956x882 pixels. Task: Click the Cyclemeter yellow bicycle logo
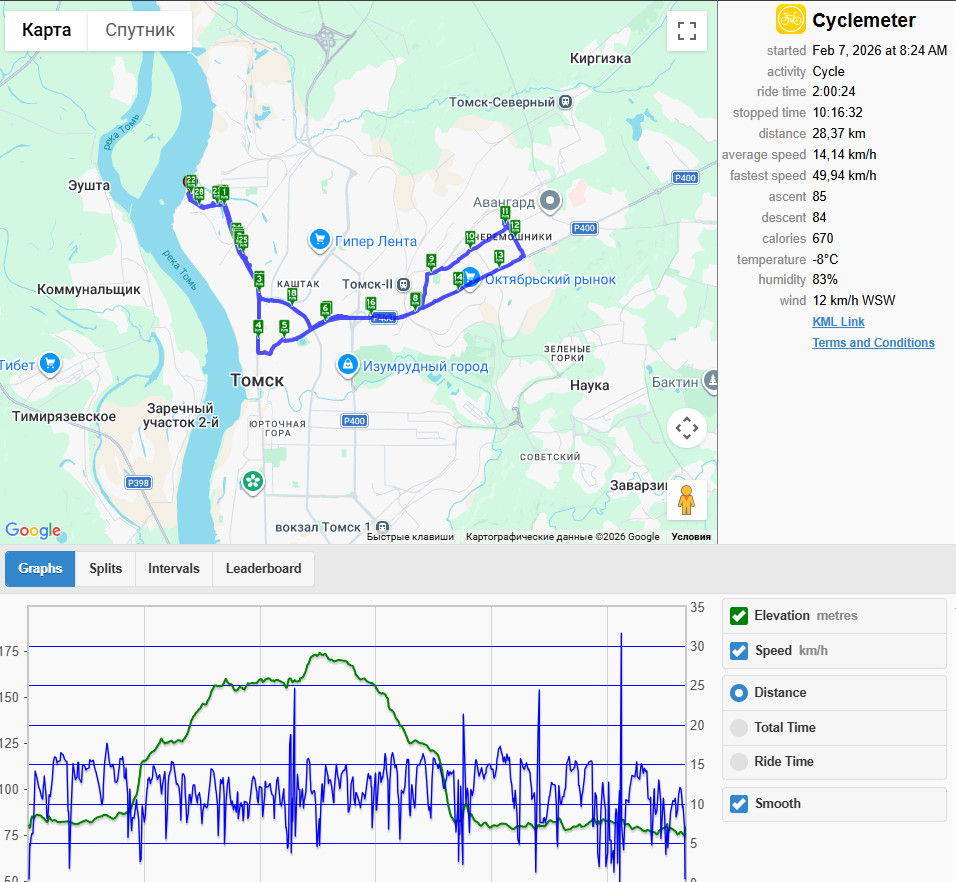790,20
